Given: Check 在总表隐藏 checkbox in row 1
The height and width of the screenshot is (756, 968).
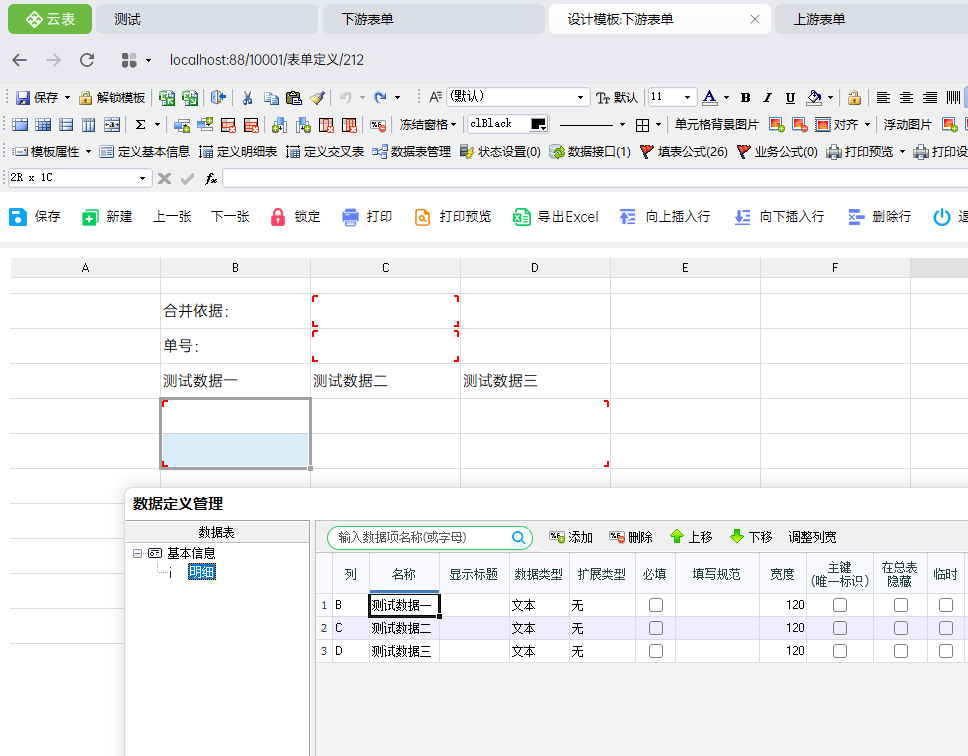Looking at the screenshot, I should (901, 605).
